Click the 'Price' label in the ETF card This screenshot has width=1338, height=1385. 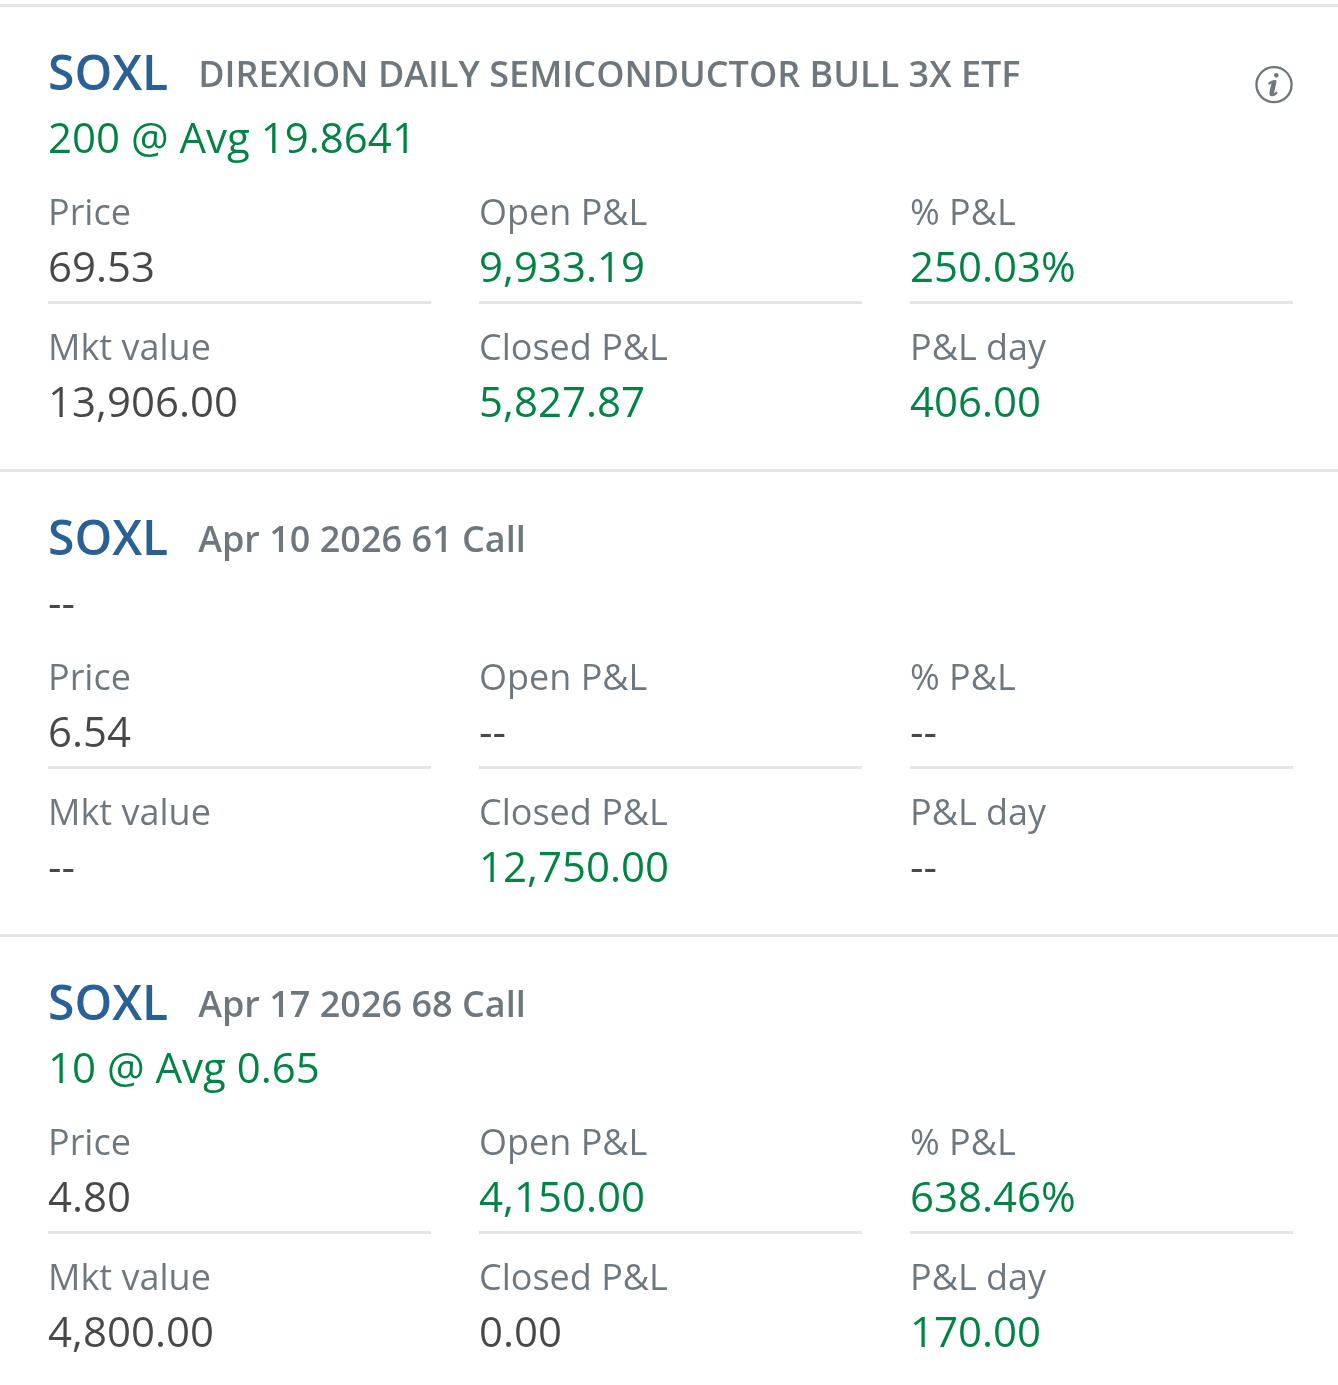pos(90,213)
